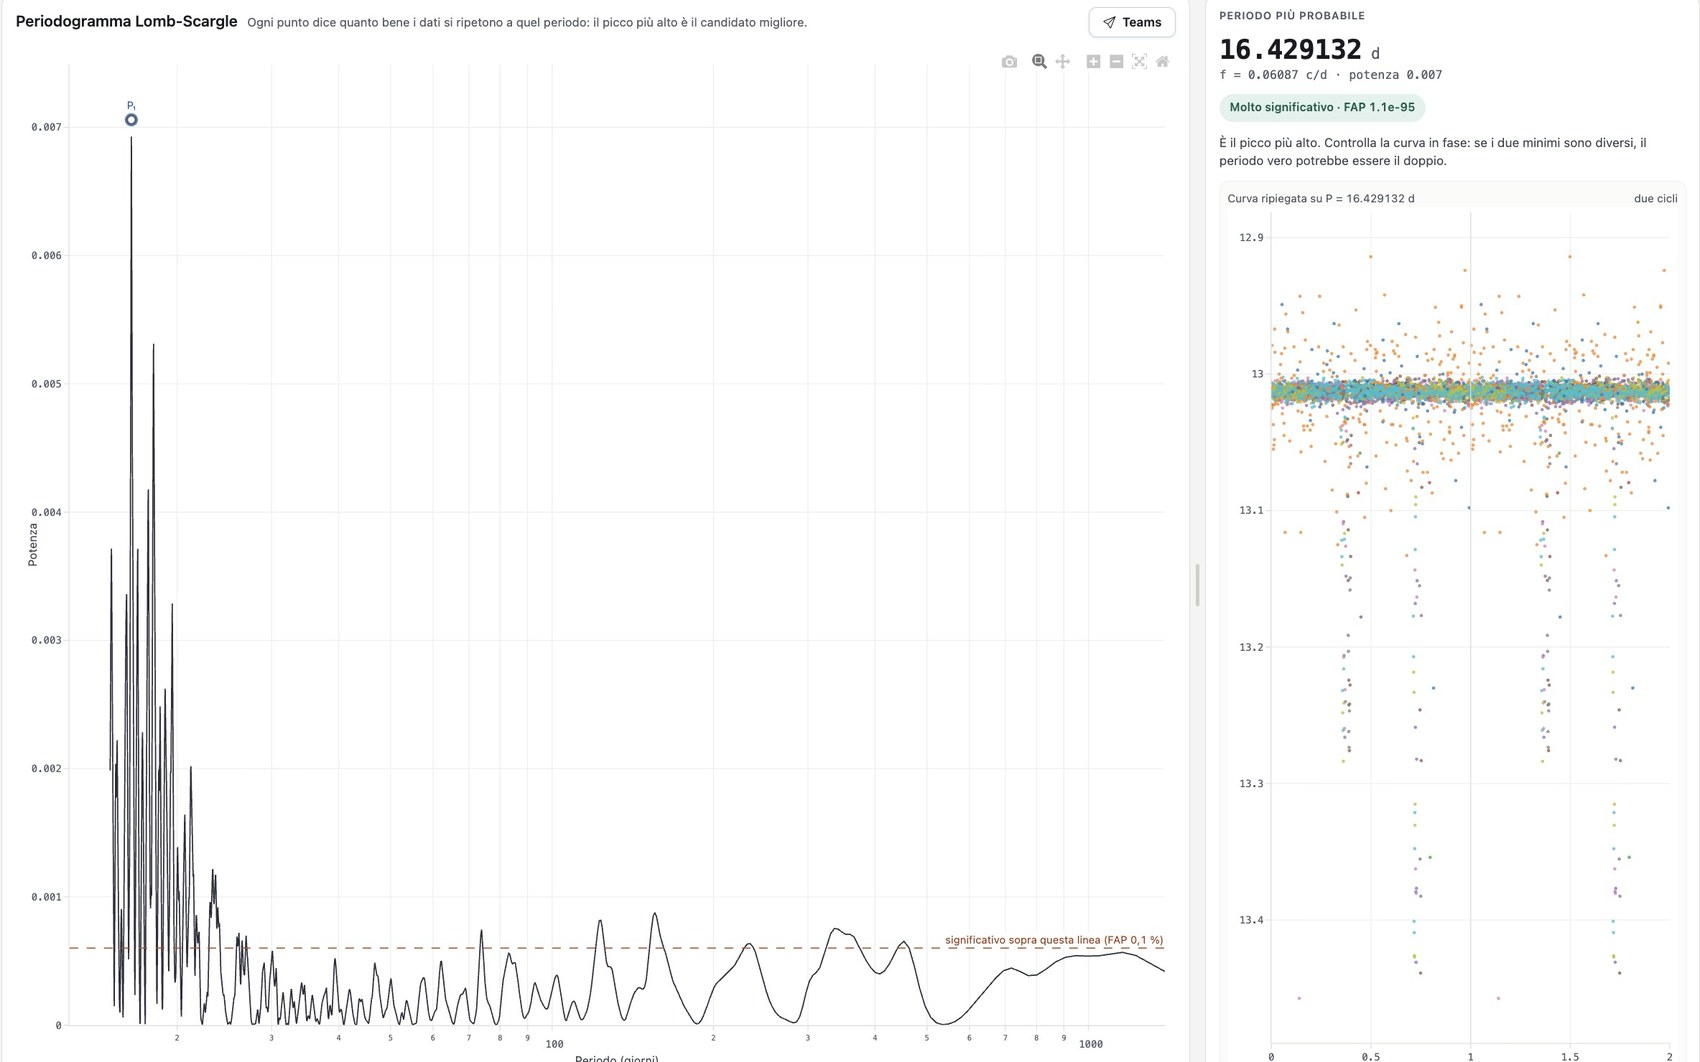Image resolution: width=1700 pixels, height=1062 pixels.
Task: Click the x-axis tick label 1000
Action: 1091,1044
